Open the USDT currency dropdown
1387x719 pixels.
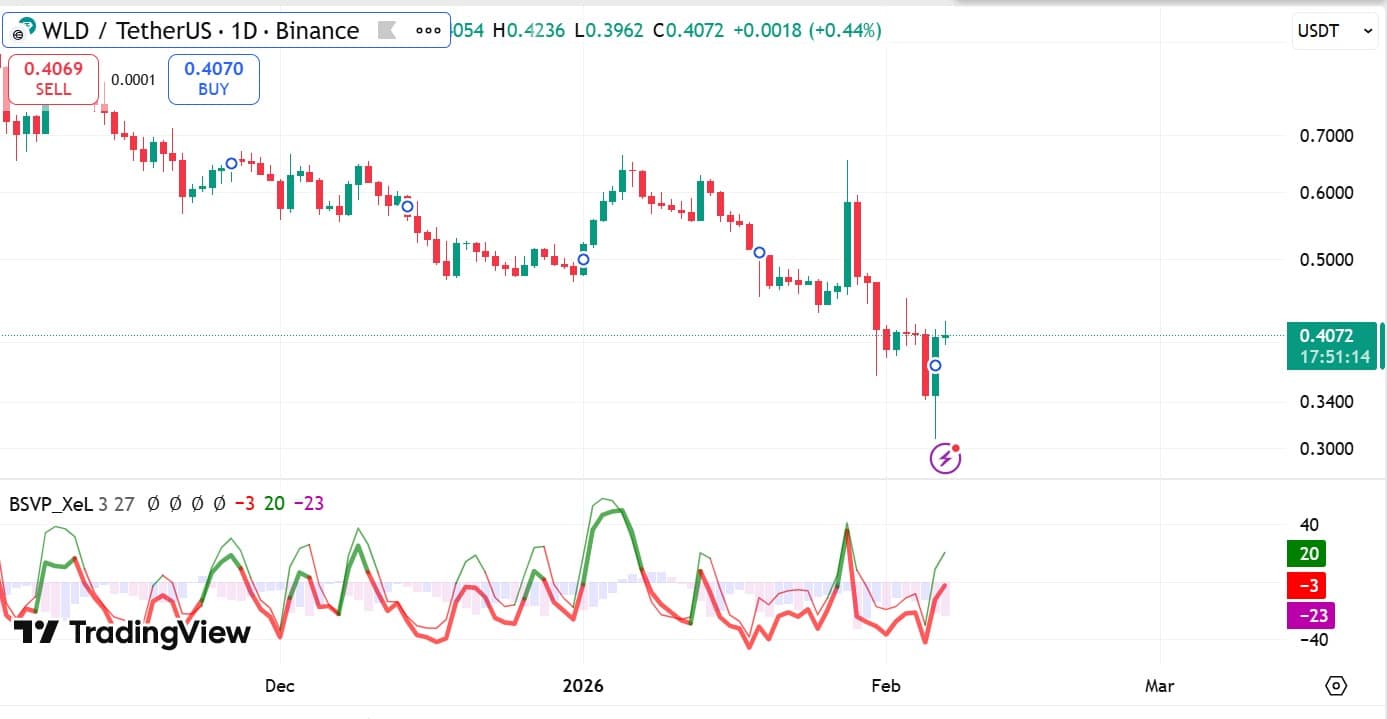click(x=1334, y=31)
